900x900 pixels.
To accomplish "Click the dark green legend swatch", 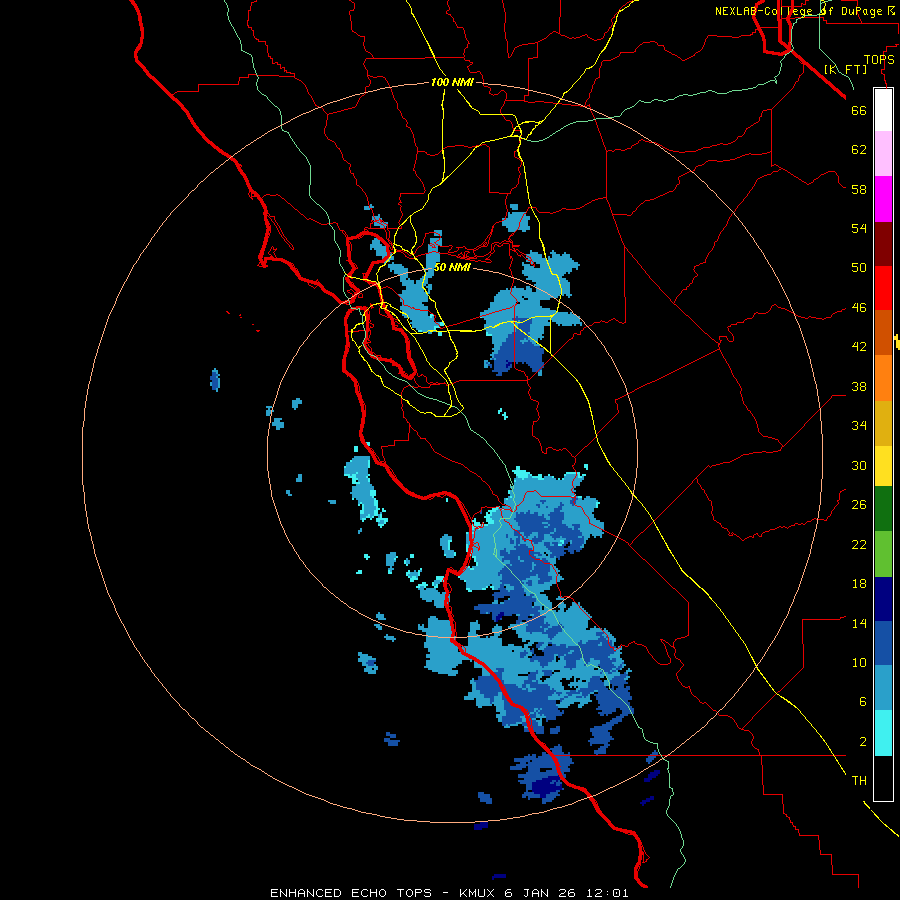I will (883, 509).
